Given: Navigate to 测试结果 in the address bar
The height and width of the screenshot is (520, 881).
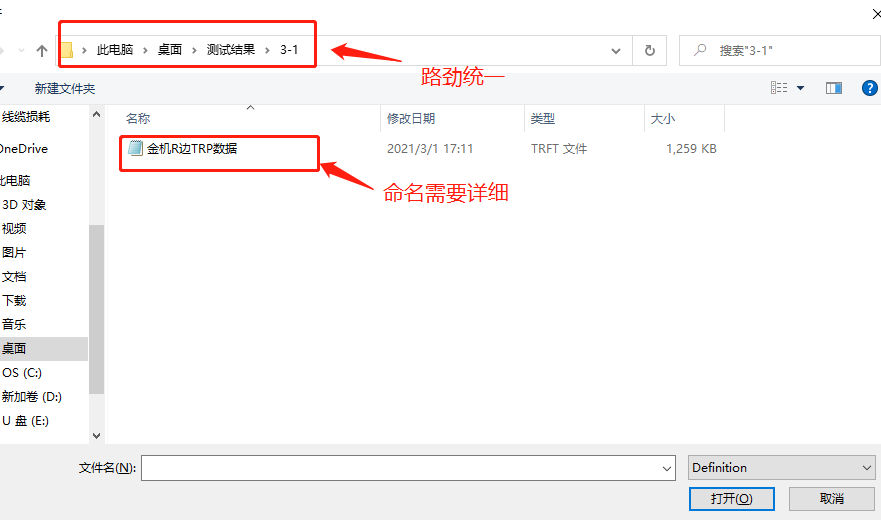Looking at the screenshot, I should click(231, 50).
